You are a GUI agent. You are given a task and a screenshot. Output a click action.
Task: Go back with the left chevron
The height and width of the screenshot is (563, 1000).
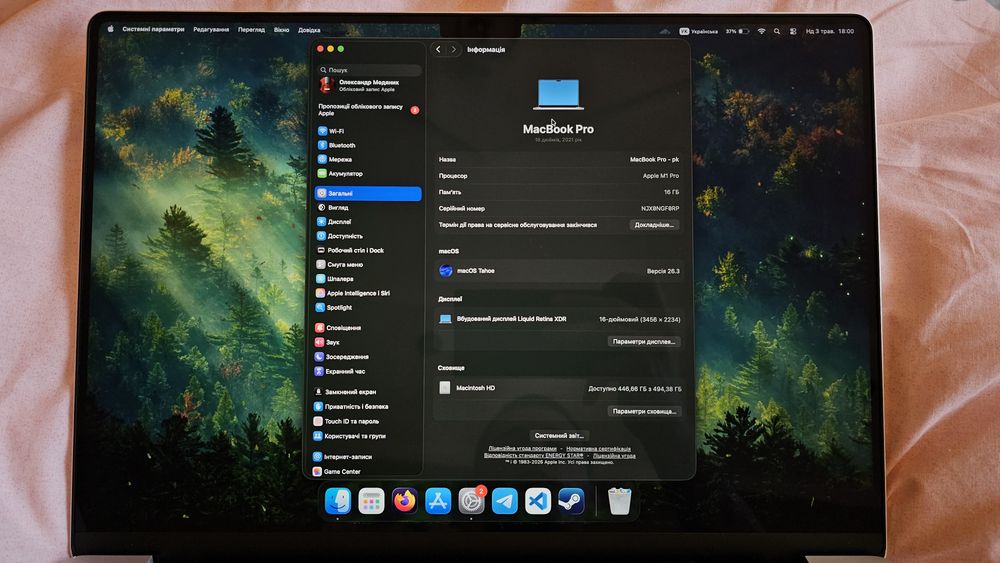coord(438,49)
